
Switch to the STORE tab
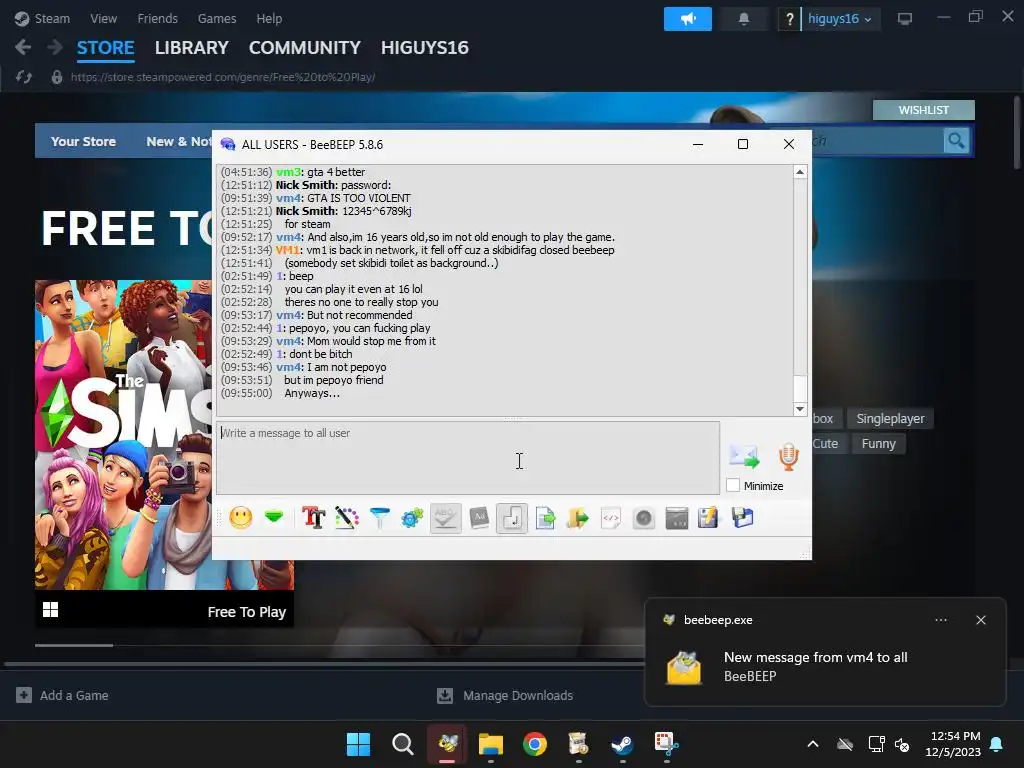[106, 48]
